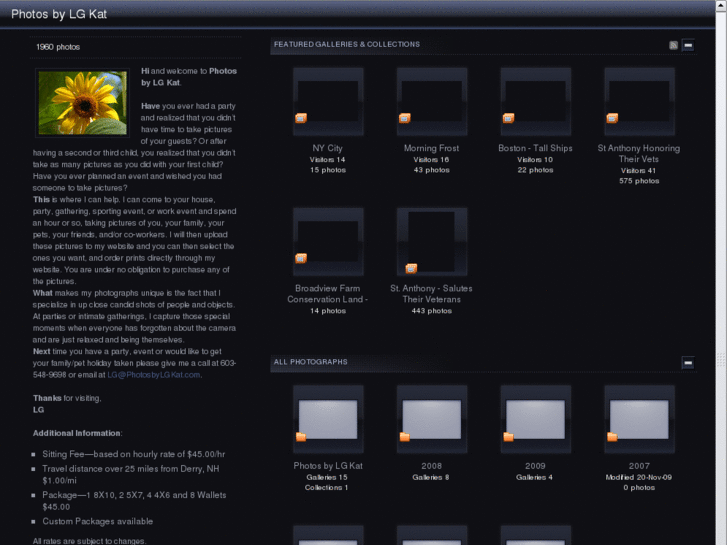727x545 pixels.
Task: Follow the Boston - Tall Ships title link
Action: tap(535, 148)
